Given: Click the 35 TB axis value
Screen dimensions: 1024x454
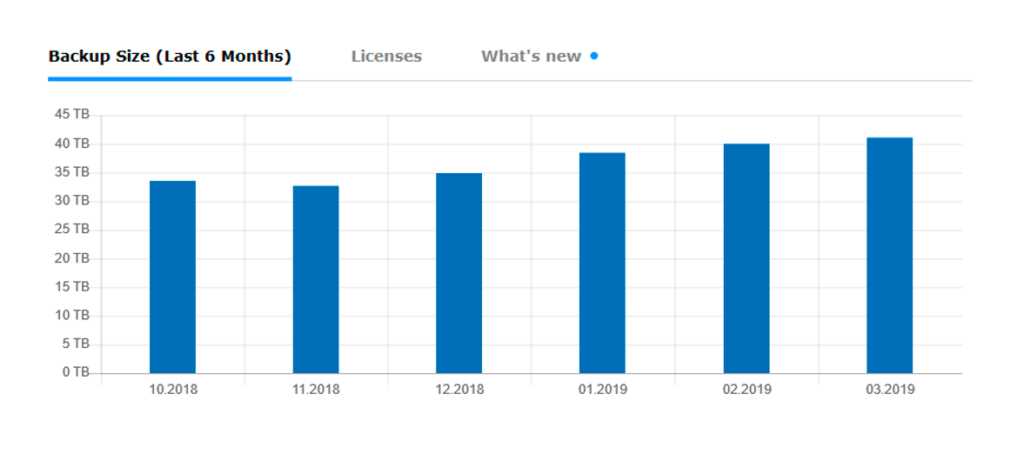Looking at the screenshot, I should tap(71, 172).
